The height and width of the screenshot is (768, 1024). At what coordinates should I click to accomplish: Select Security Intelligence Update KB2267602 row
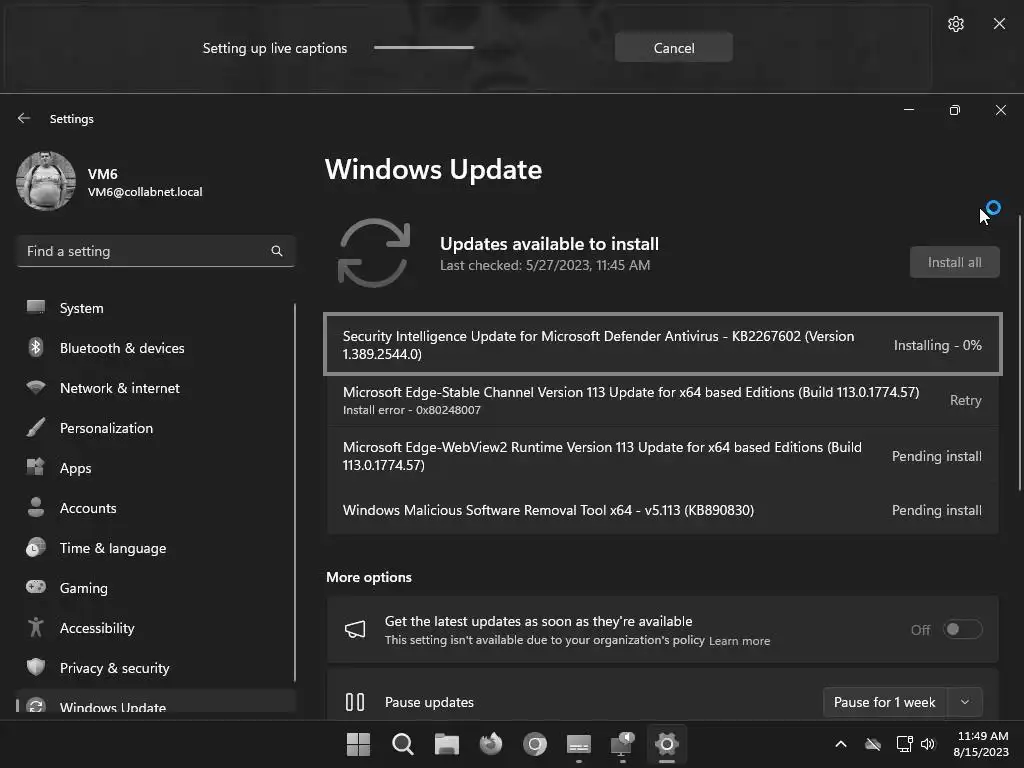point(663,345)
